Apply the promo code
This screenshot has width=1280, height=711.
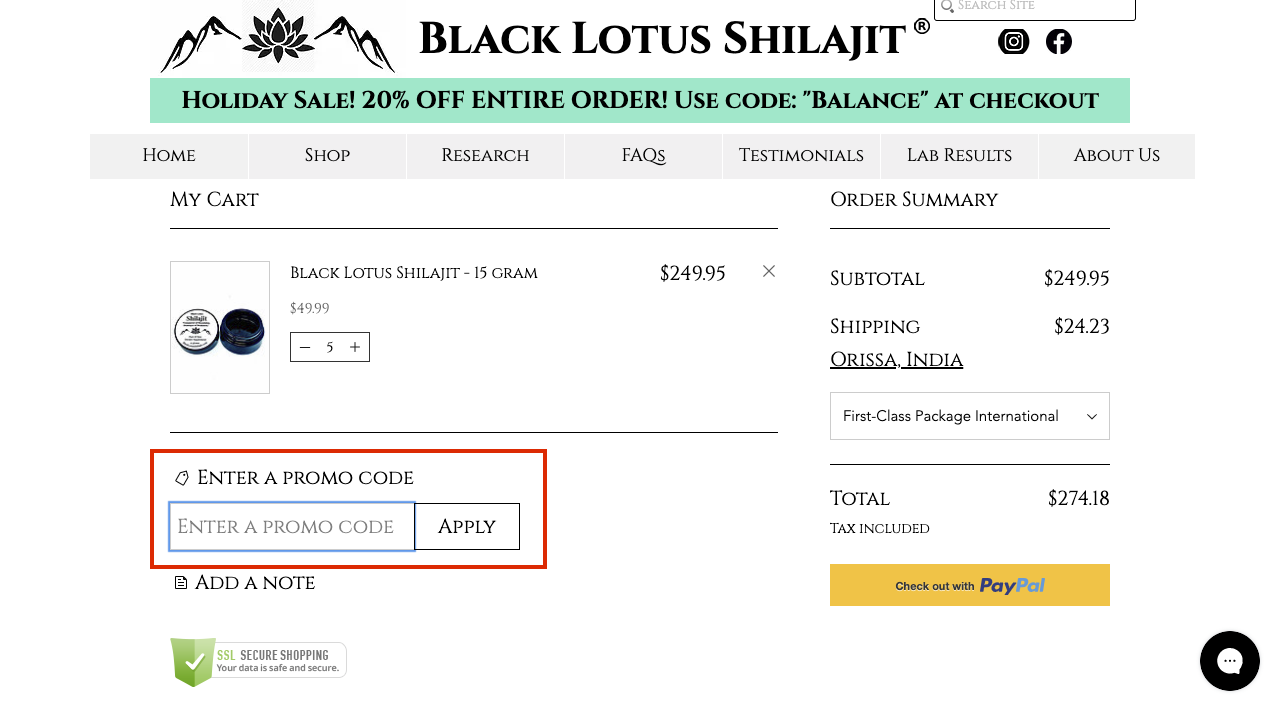tap(467, 527)
